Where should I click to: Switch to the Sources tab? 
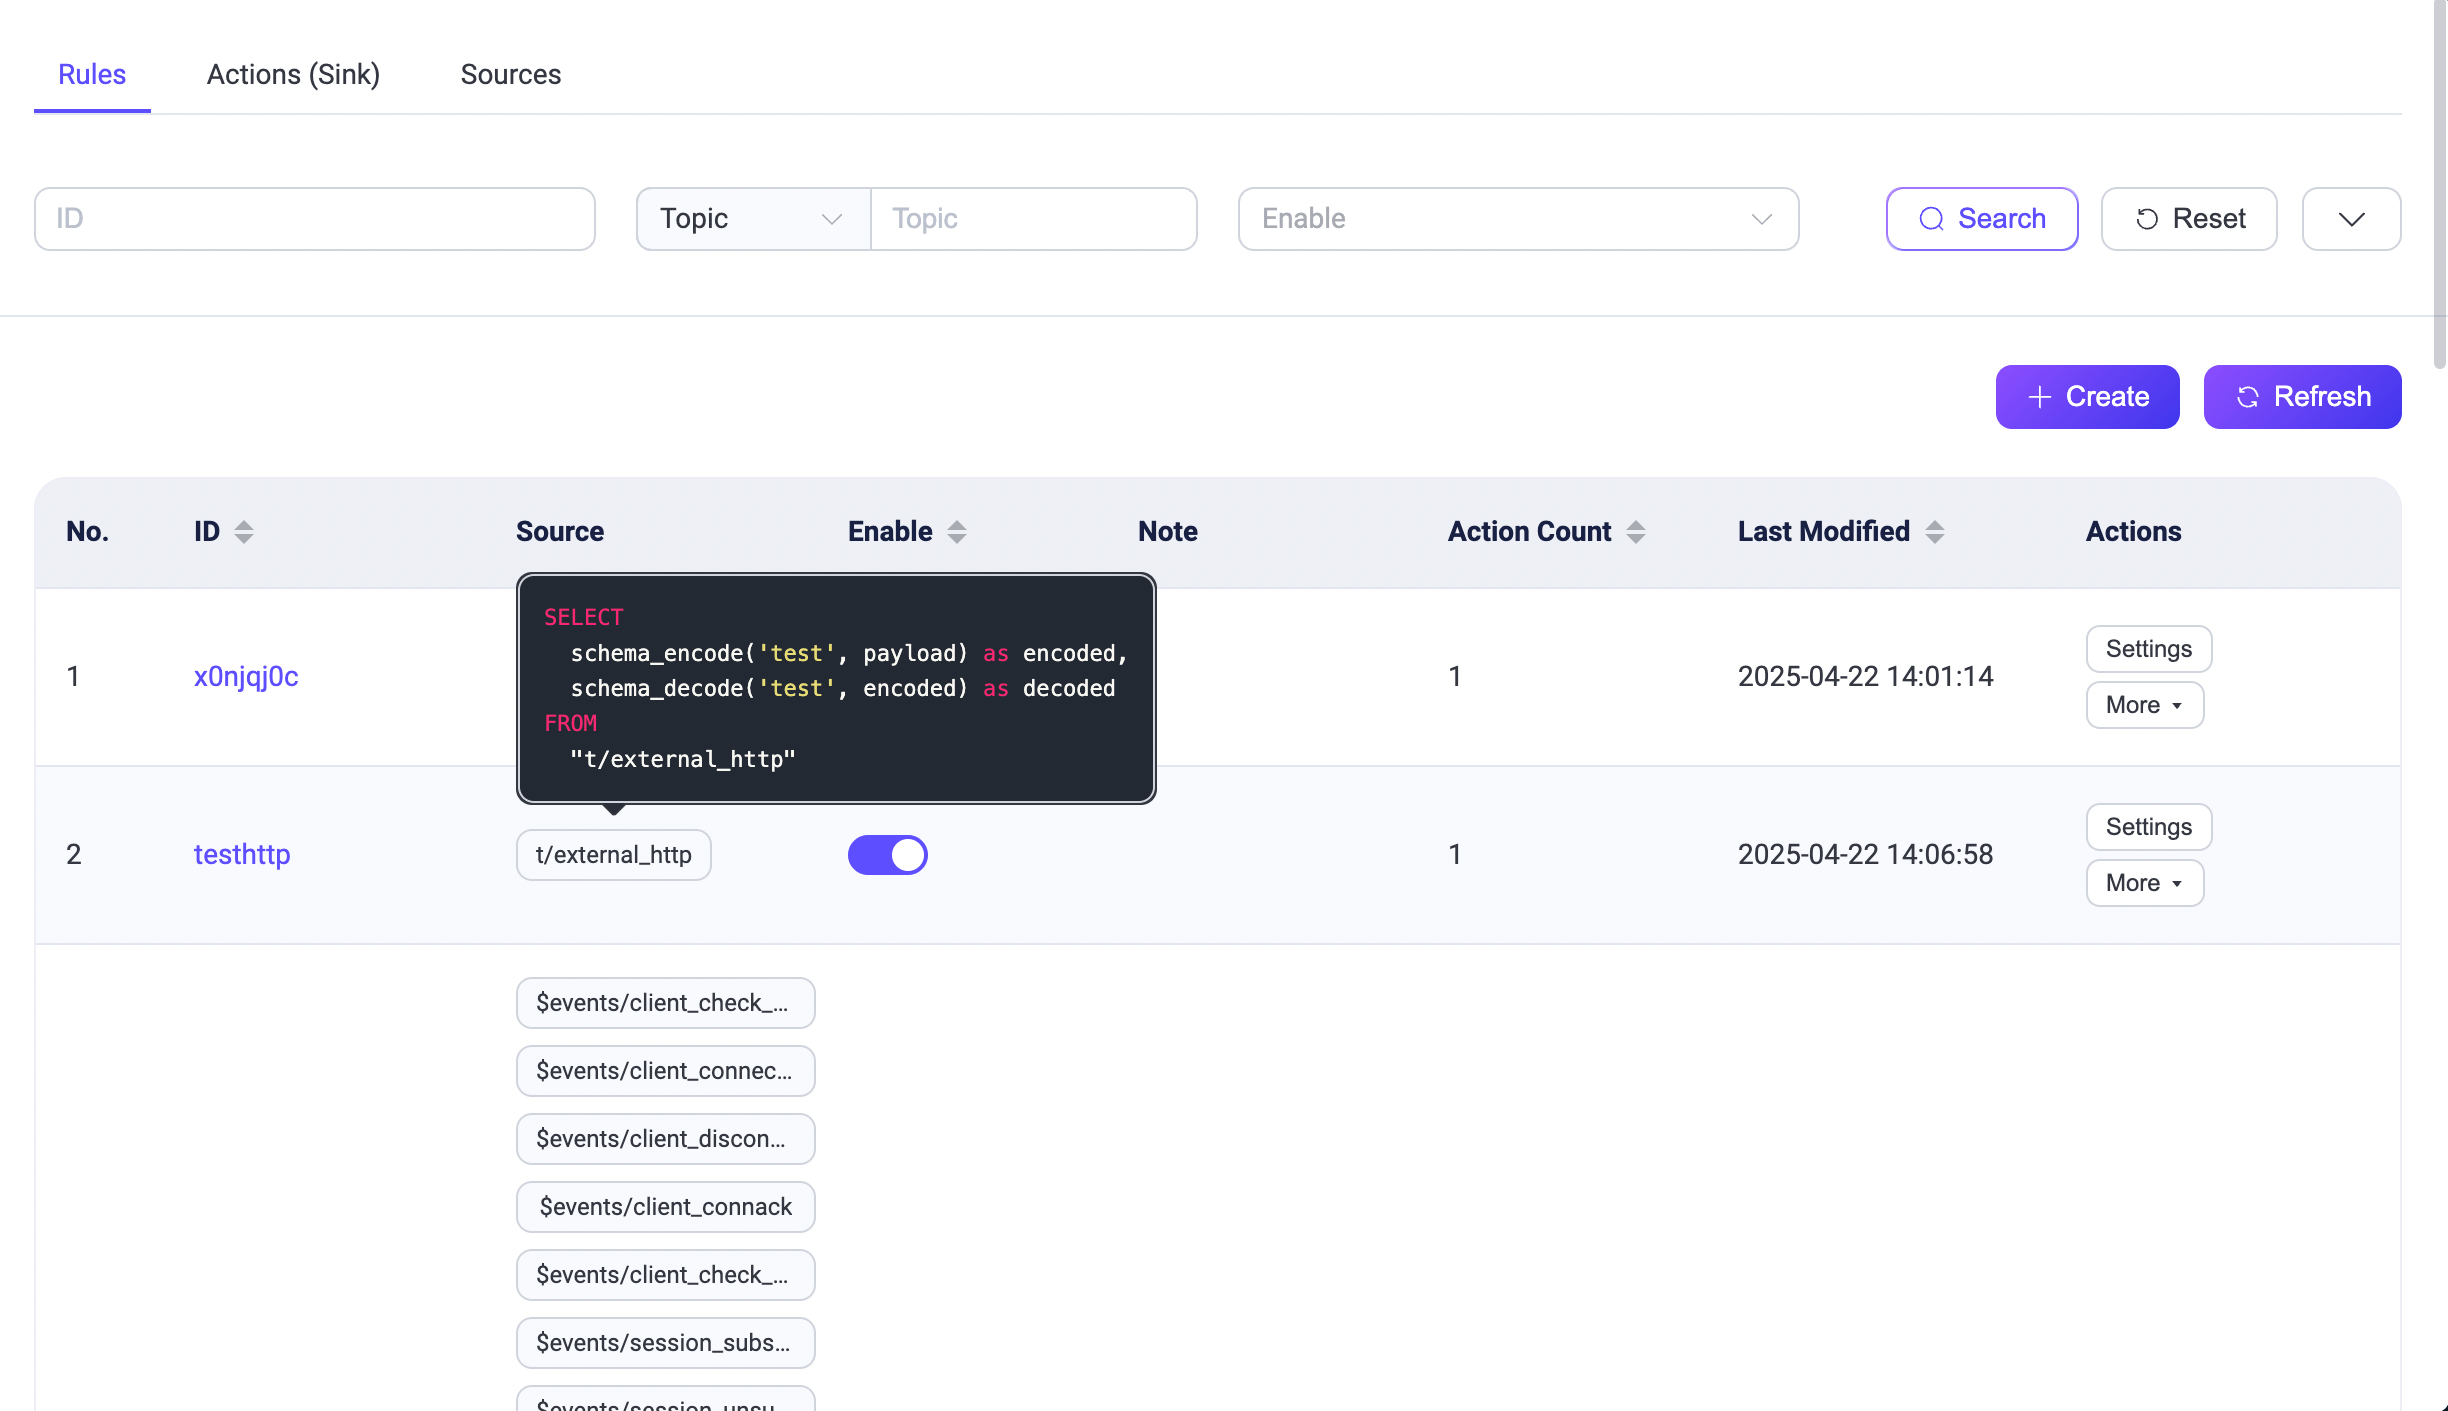(x=510, y=75)
